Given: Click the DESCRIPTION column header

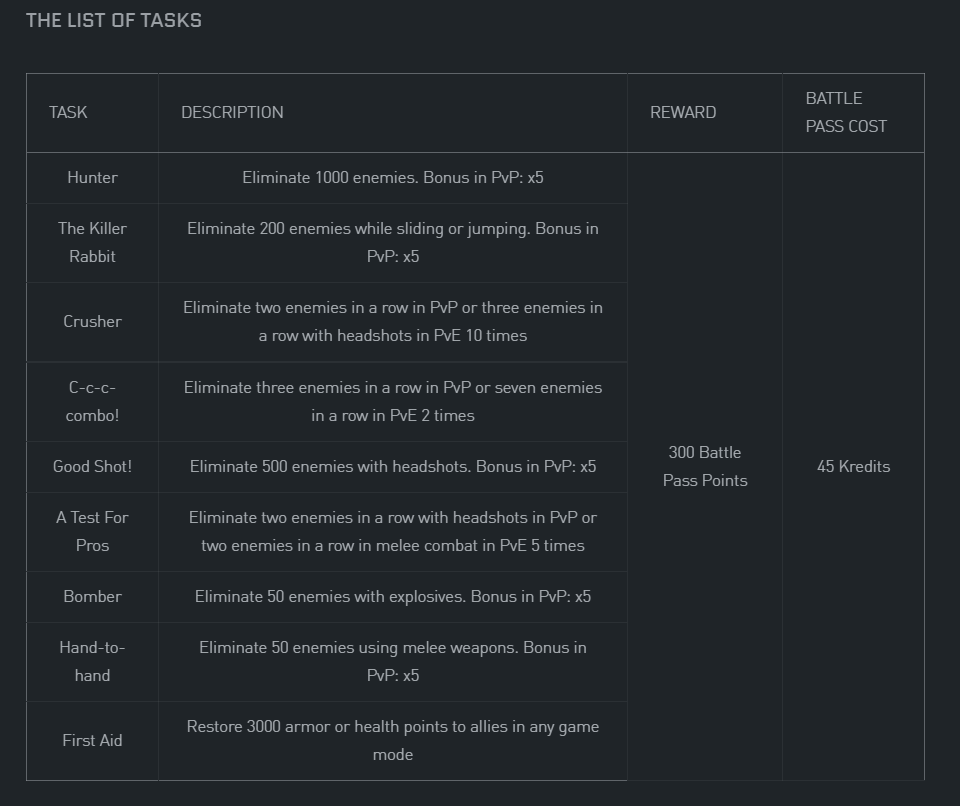Looking at the screenshot, I should click(232, 112).
